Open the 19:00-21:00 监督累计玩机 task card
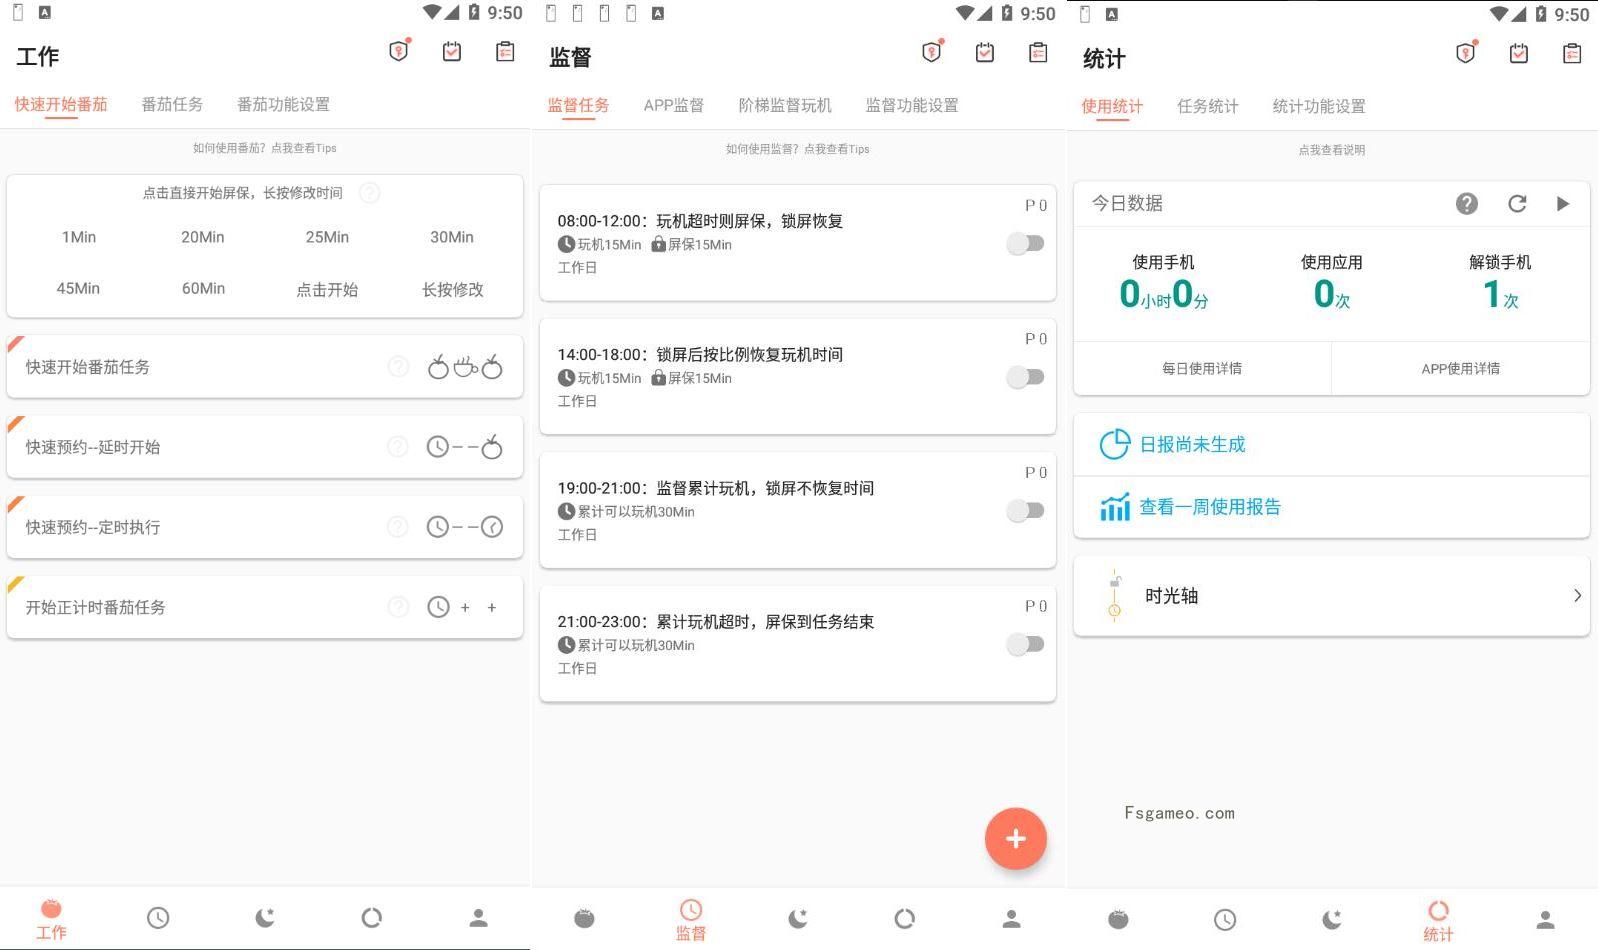This screenshot has height=950, width=1598. (798, 510)
